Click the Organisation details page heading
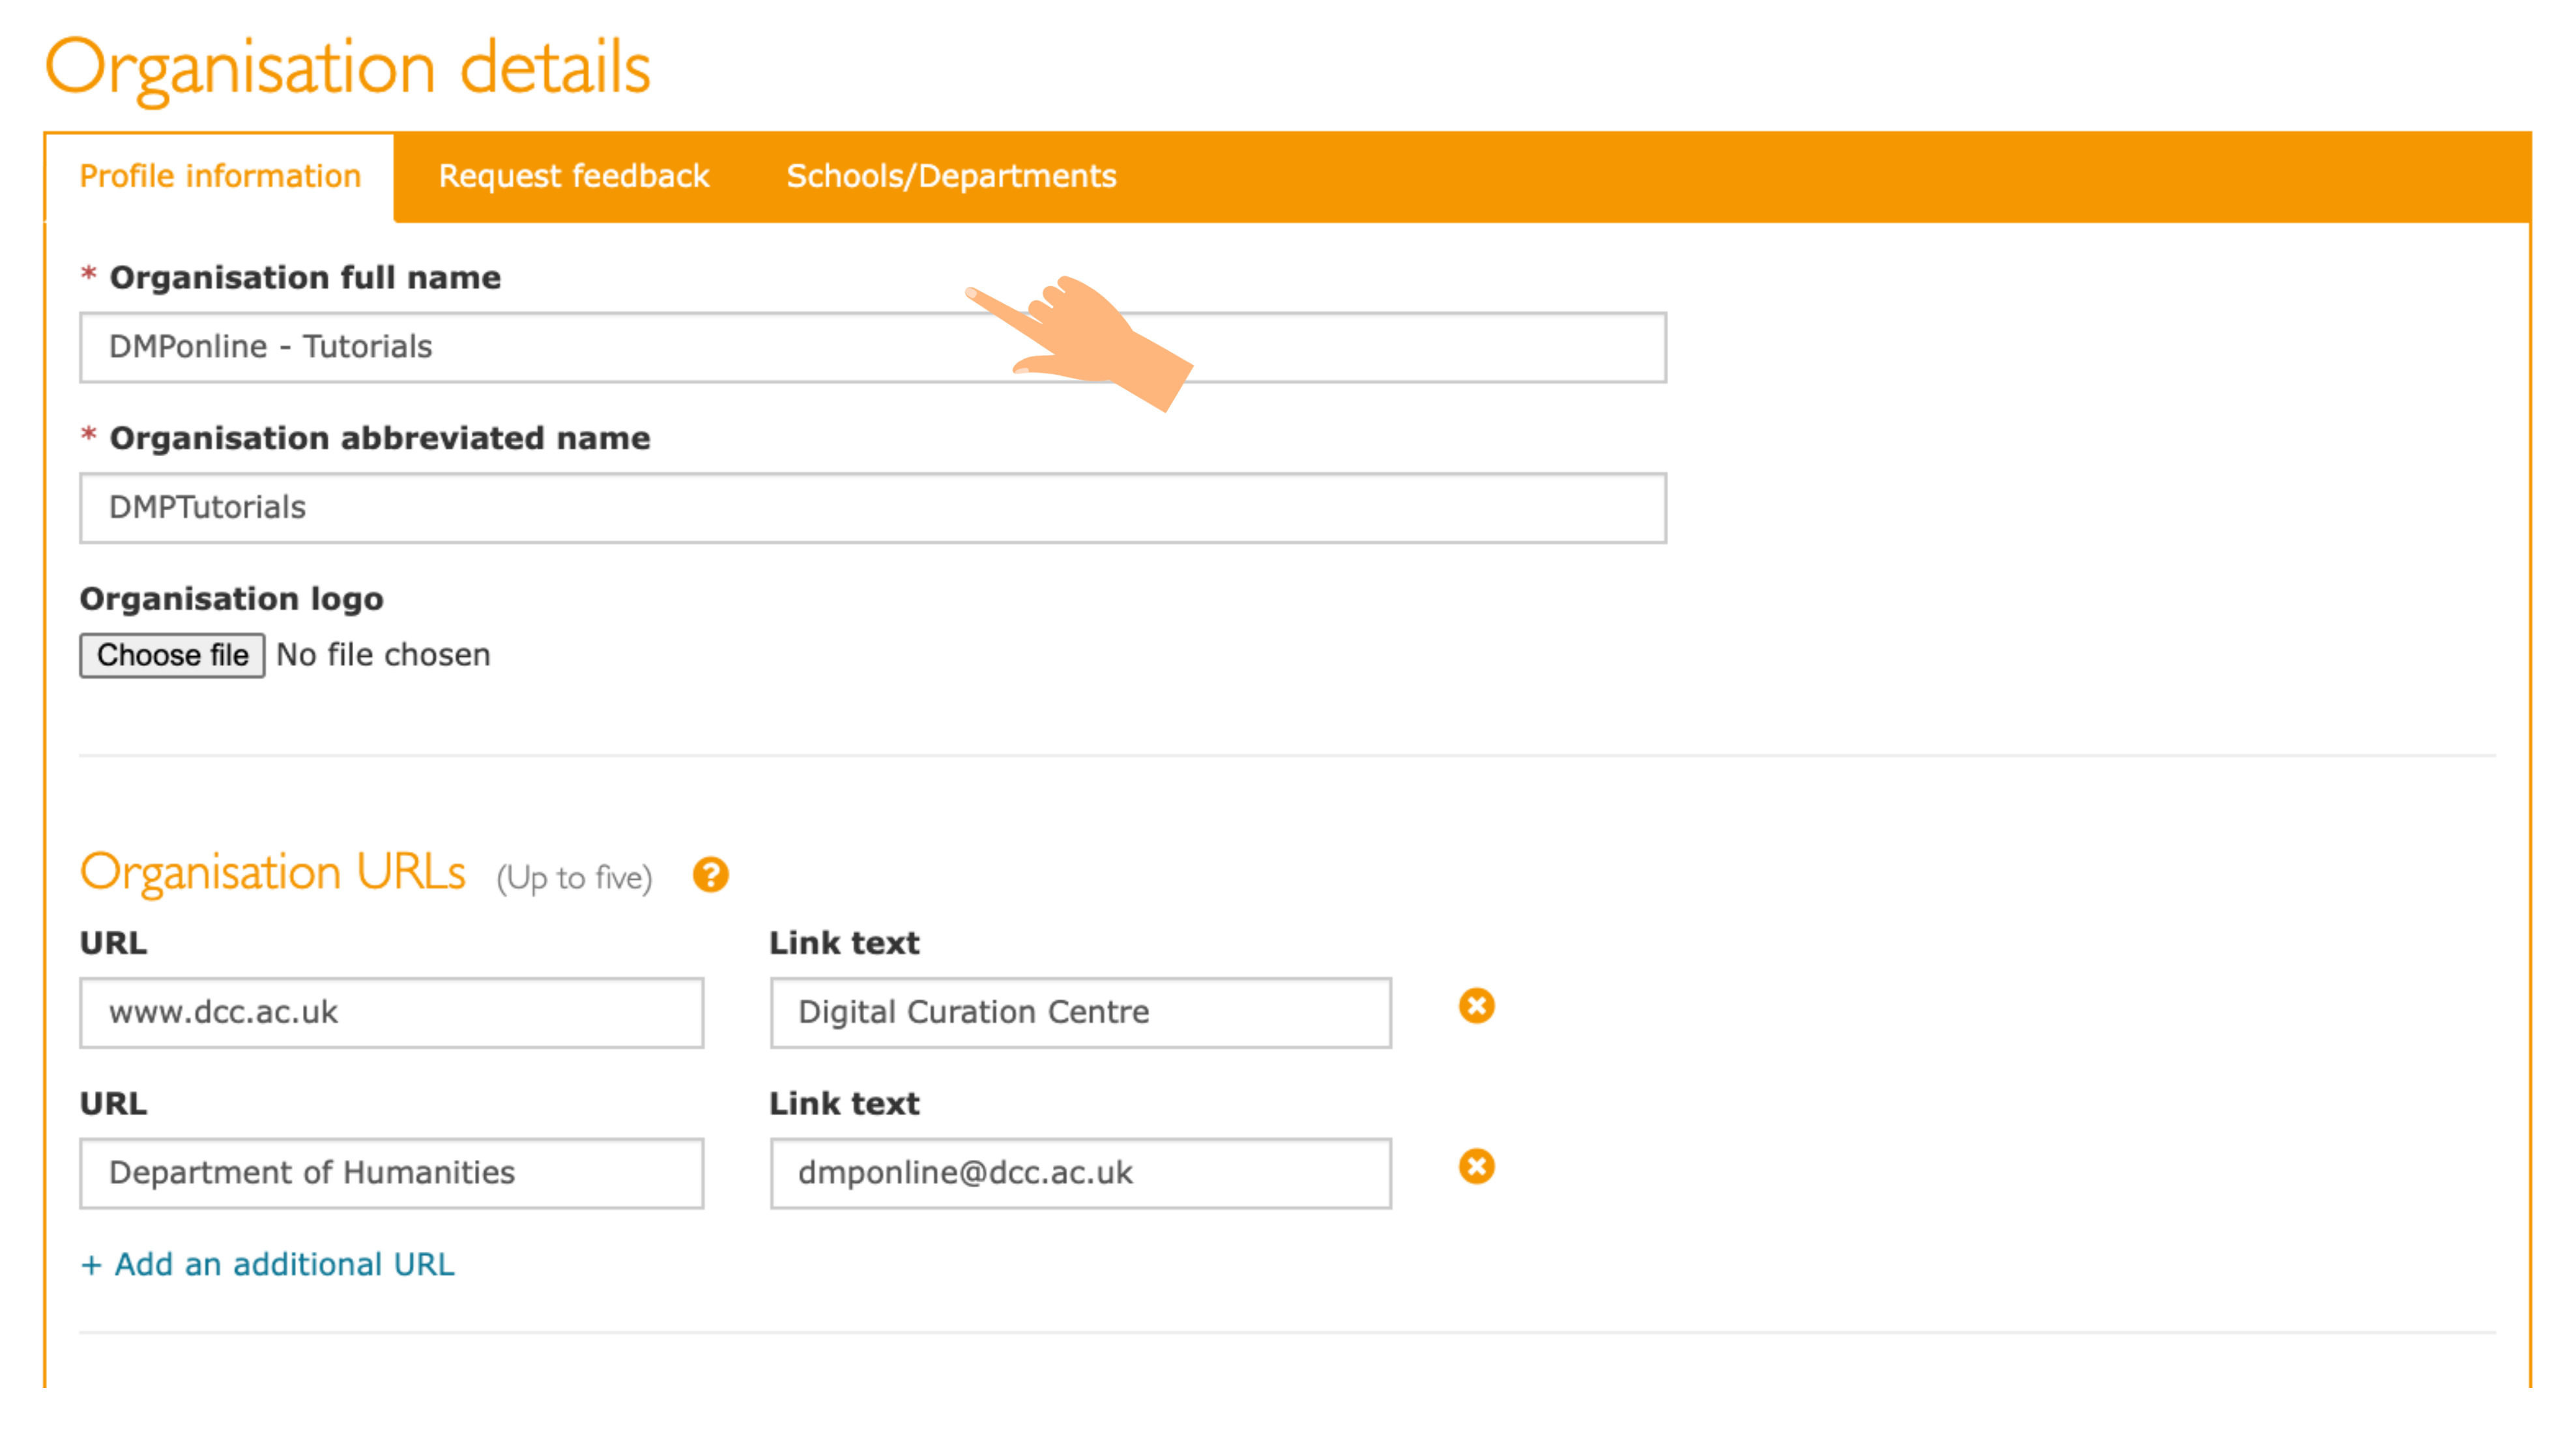The image size is (2576, 1446). (x=348, y=68)
